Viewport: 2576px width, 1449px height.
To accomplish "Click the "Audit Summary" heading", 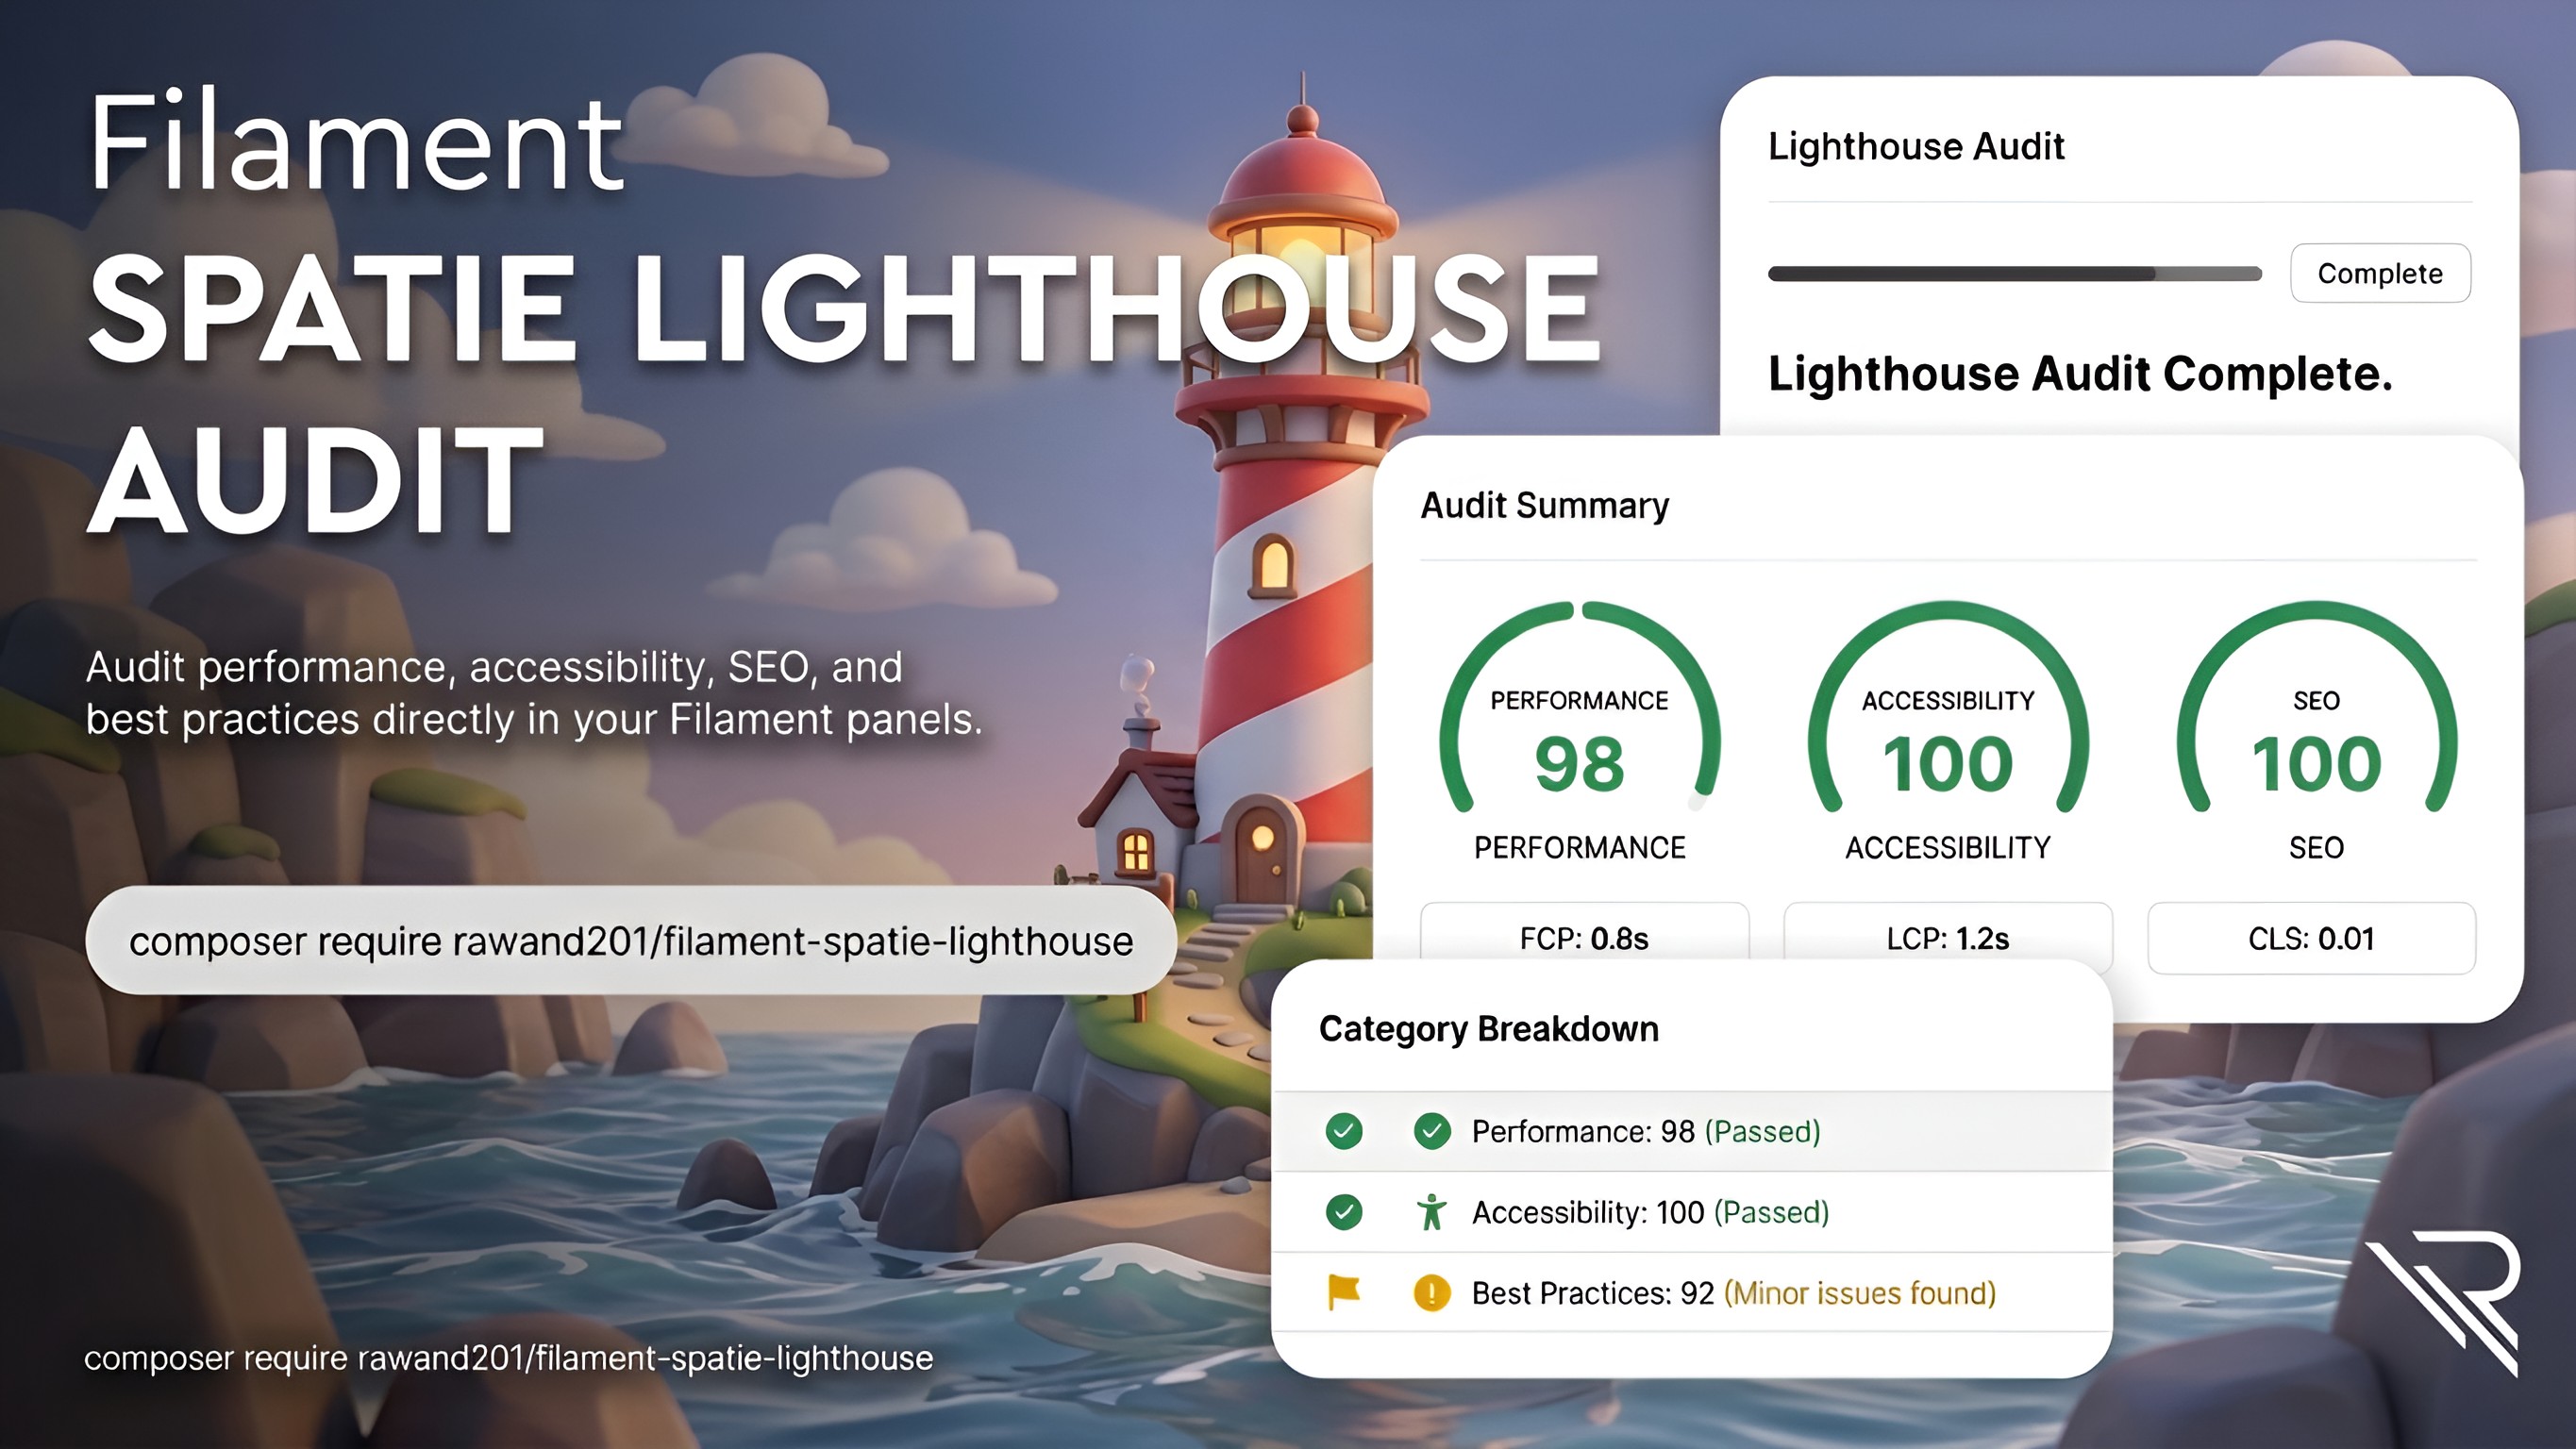I will click(x=1545, y=506).
